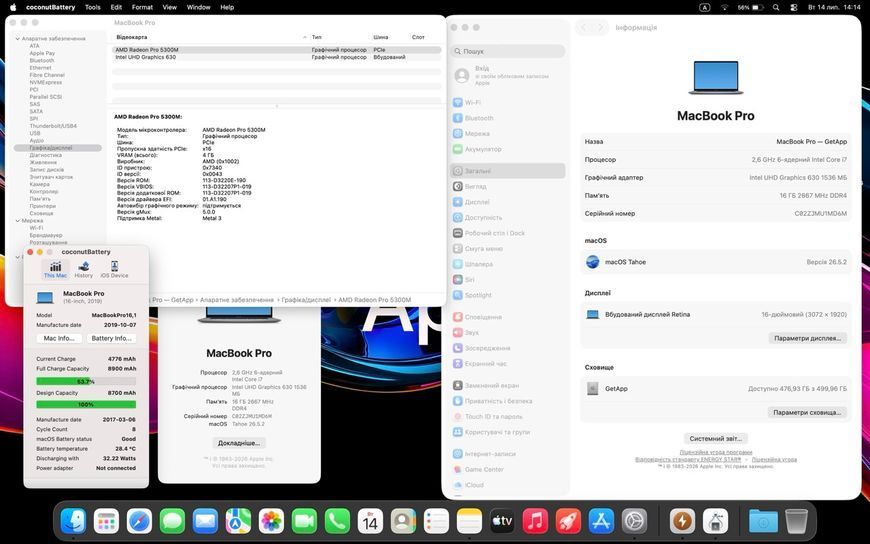
Task: Select the Intel UHD Graphics 630 table row
Action: point(276,57)
